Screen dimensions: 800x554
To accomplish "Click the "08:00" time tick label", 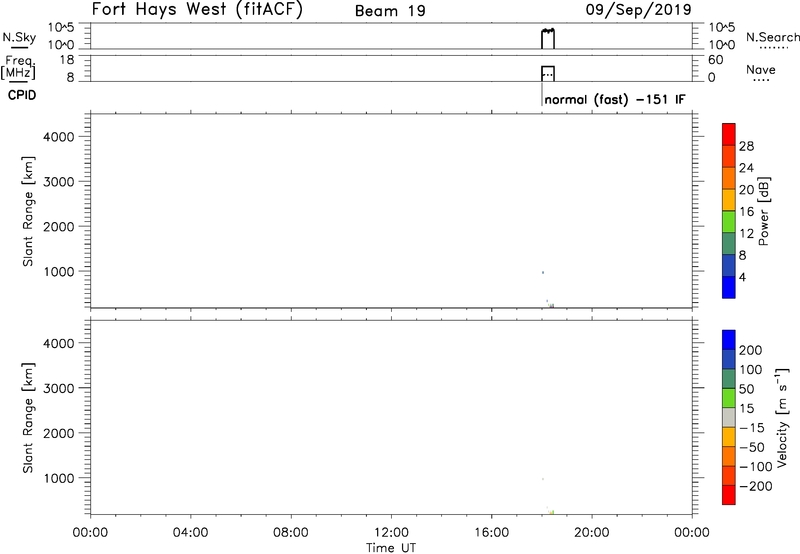I will [x=291, y=533].
